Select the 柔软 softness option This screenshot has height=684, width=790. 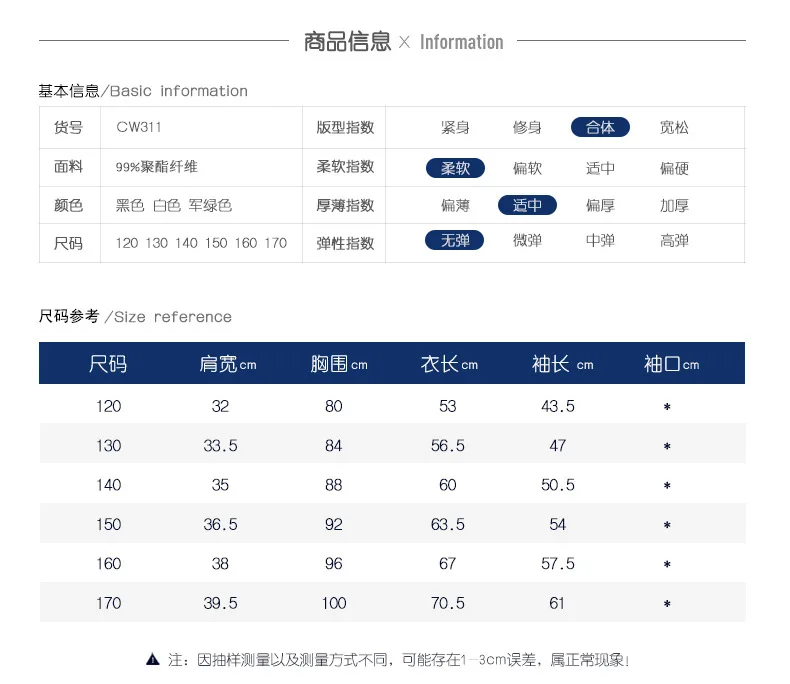tap(455, 168)
